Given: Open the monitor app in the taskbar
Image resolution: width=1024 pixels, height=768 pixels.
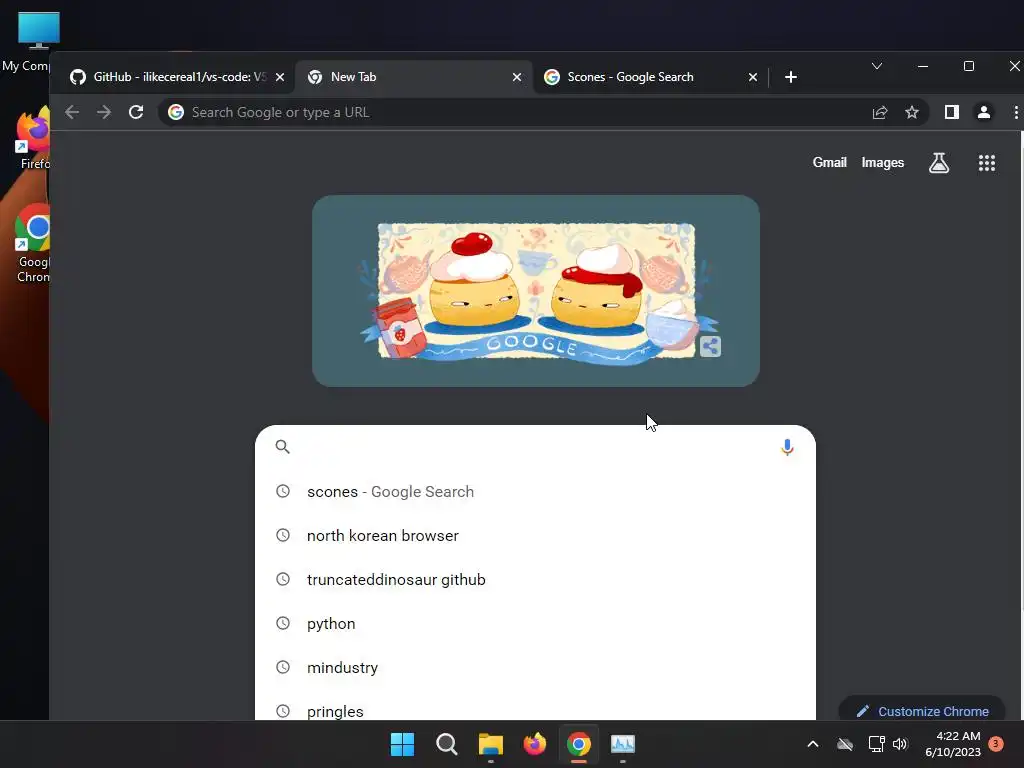Looking at the screenshot, I should coord(622,744).
